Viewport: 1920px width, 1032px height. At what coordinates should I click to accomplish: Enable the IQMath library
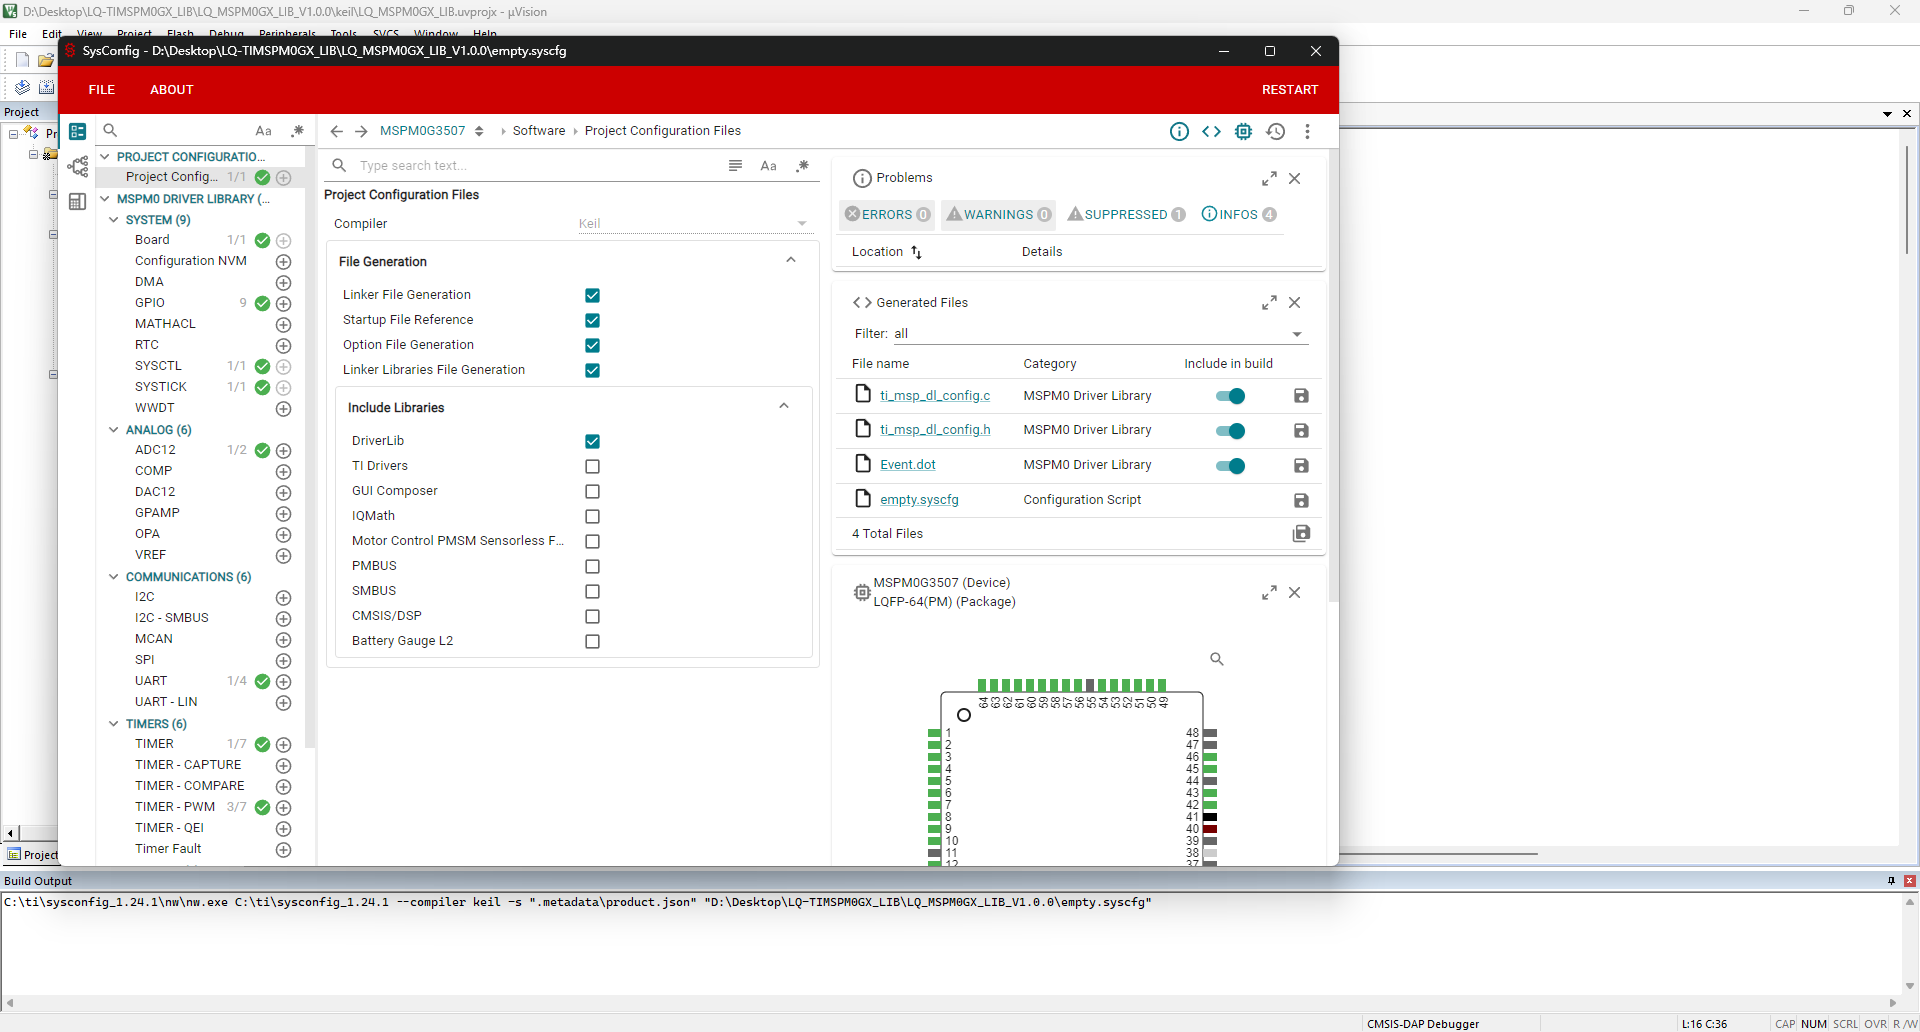(593, 516)
